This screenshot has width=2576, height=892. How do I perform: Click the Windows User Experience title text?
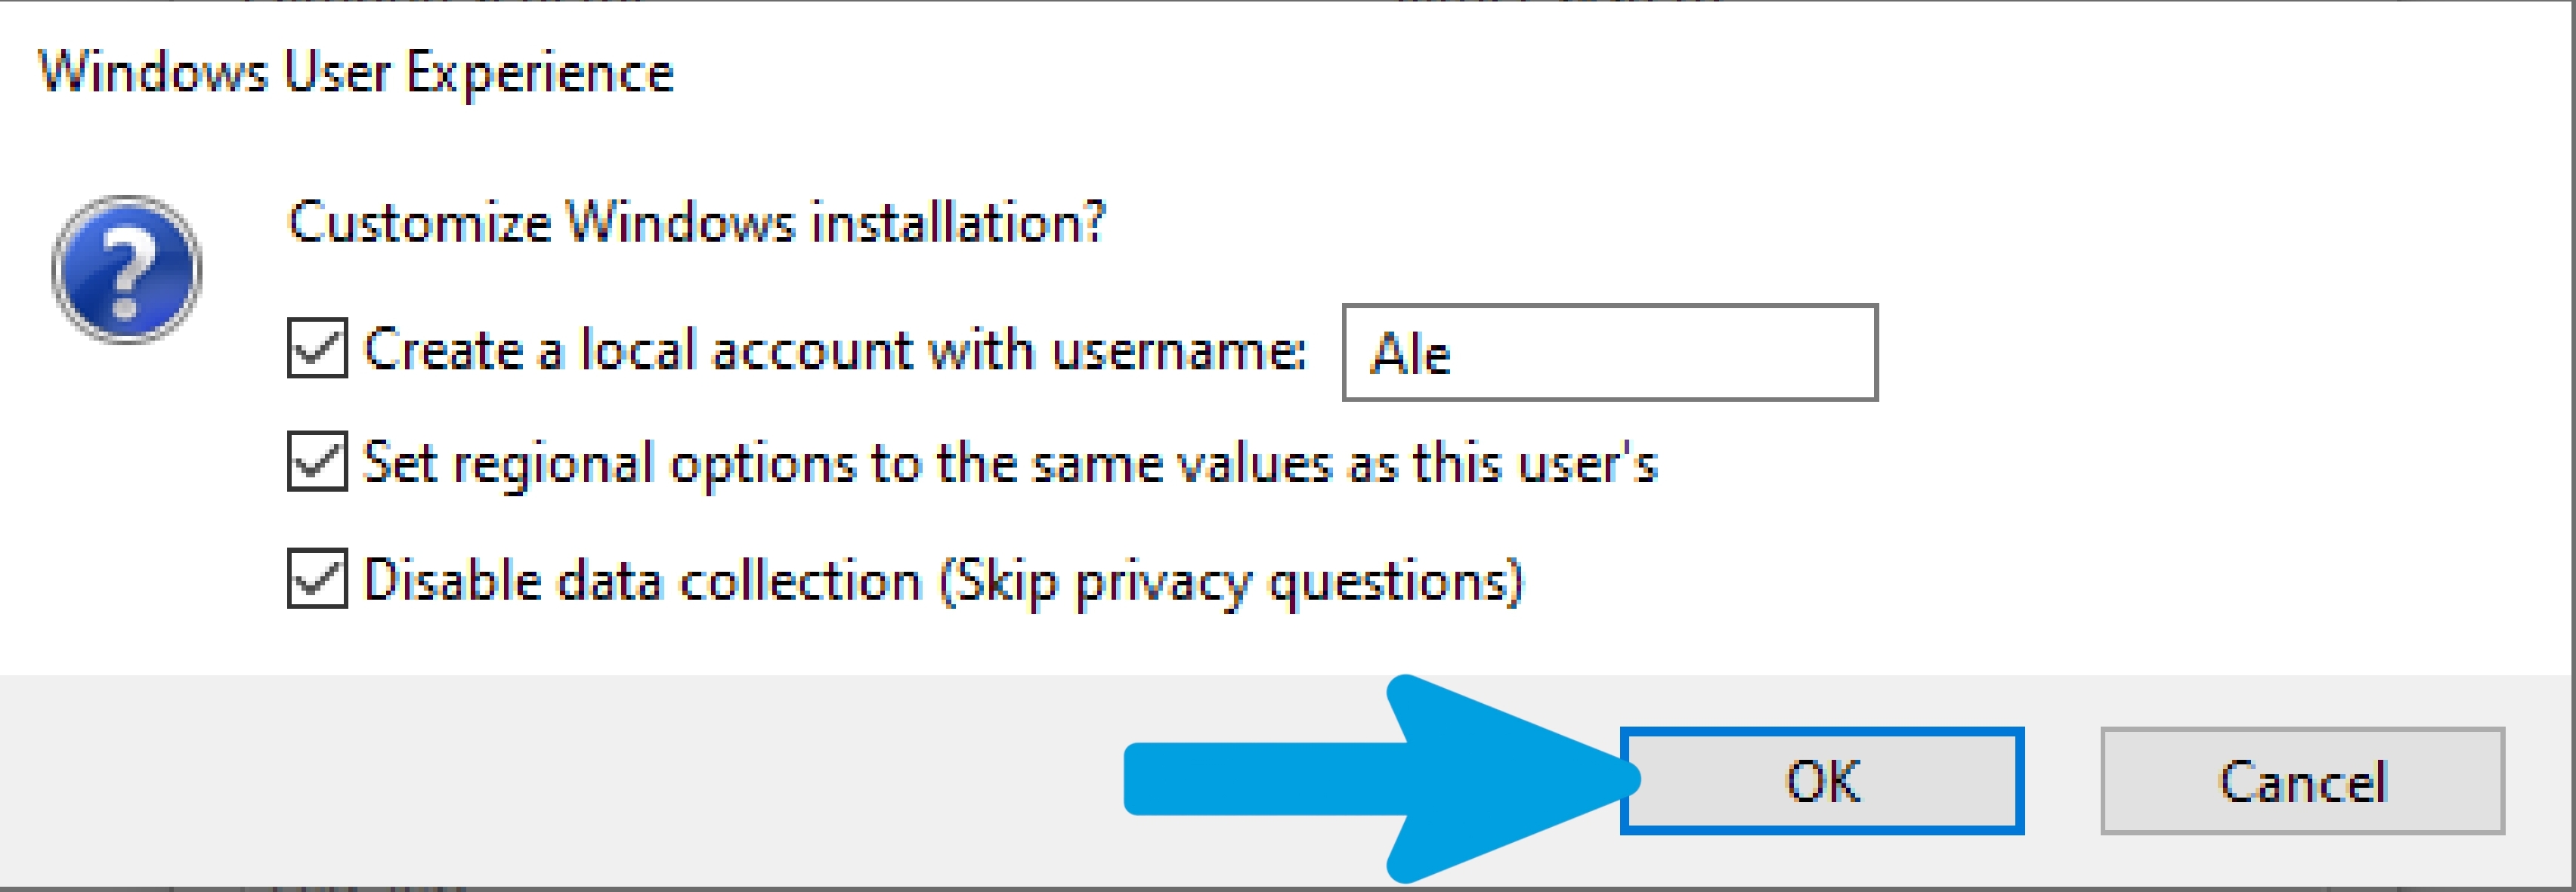356,73
